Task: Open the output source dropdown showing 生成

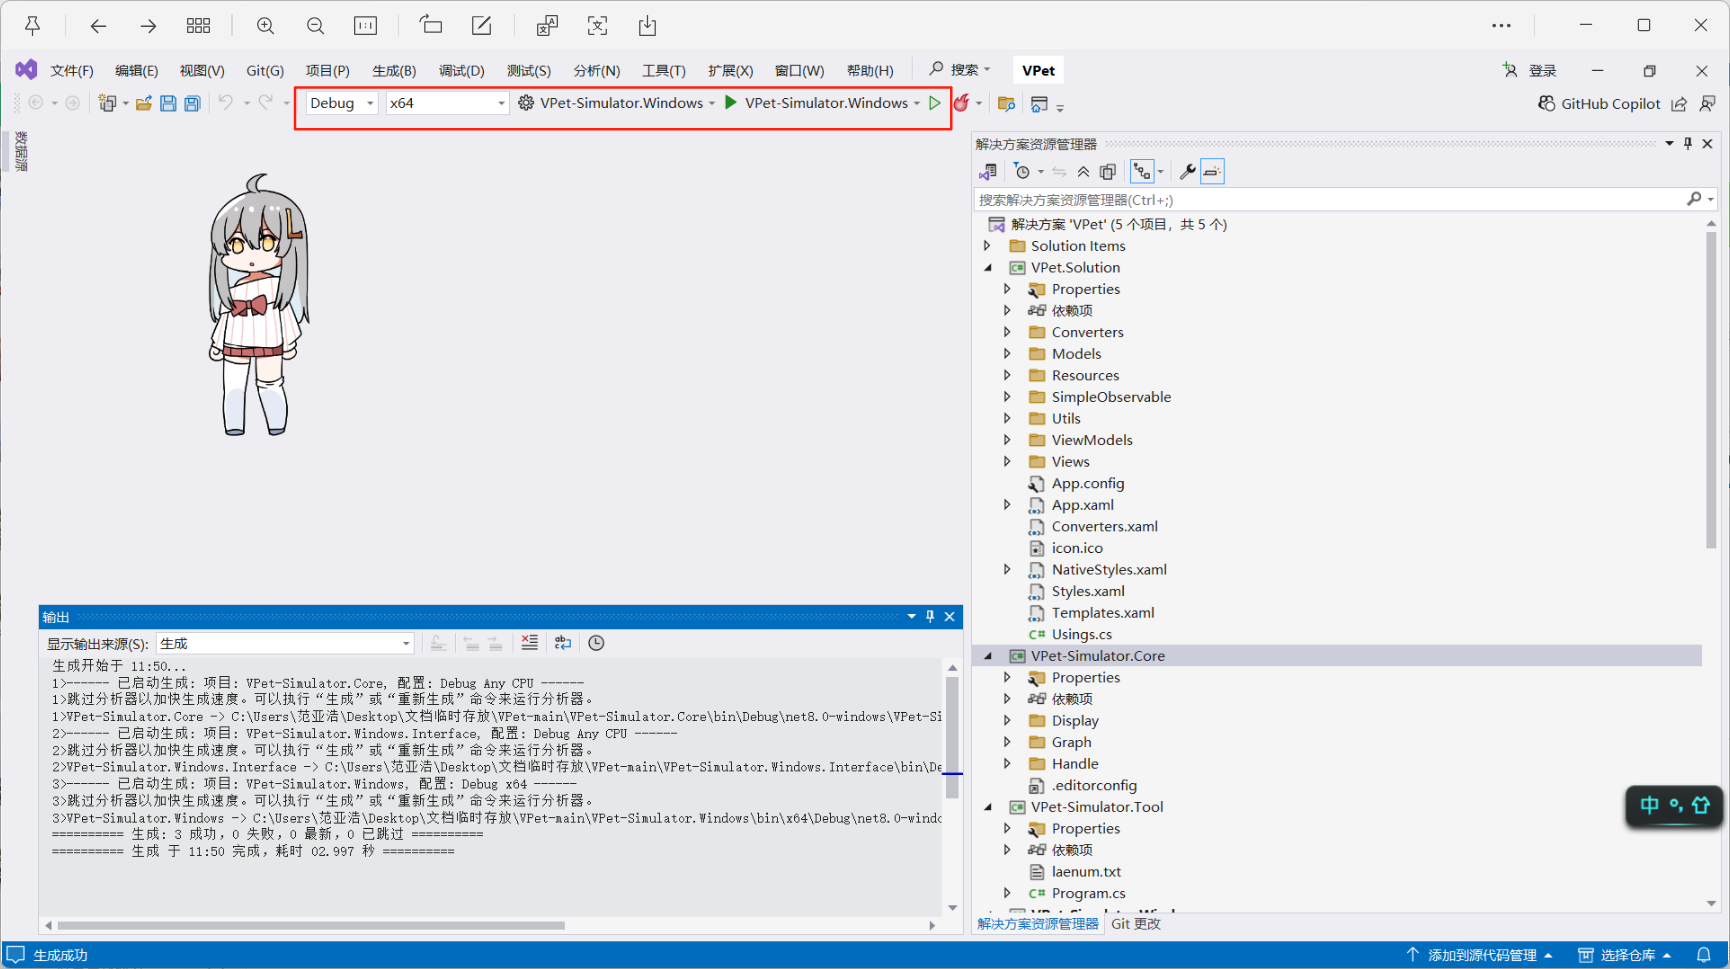Action: (285, 643)
